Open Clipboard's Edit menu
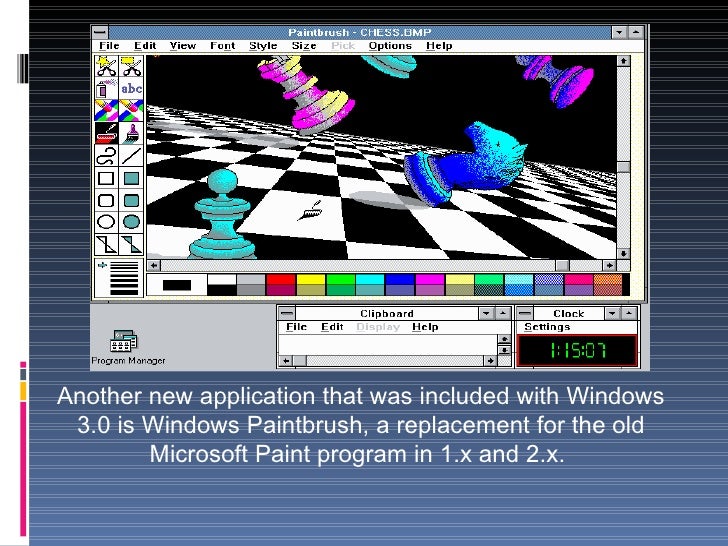The image size is (728, 546). 332,327
